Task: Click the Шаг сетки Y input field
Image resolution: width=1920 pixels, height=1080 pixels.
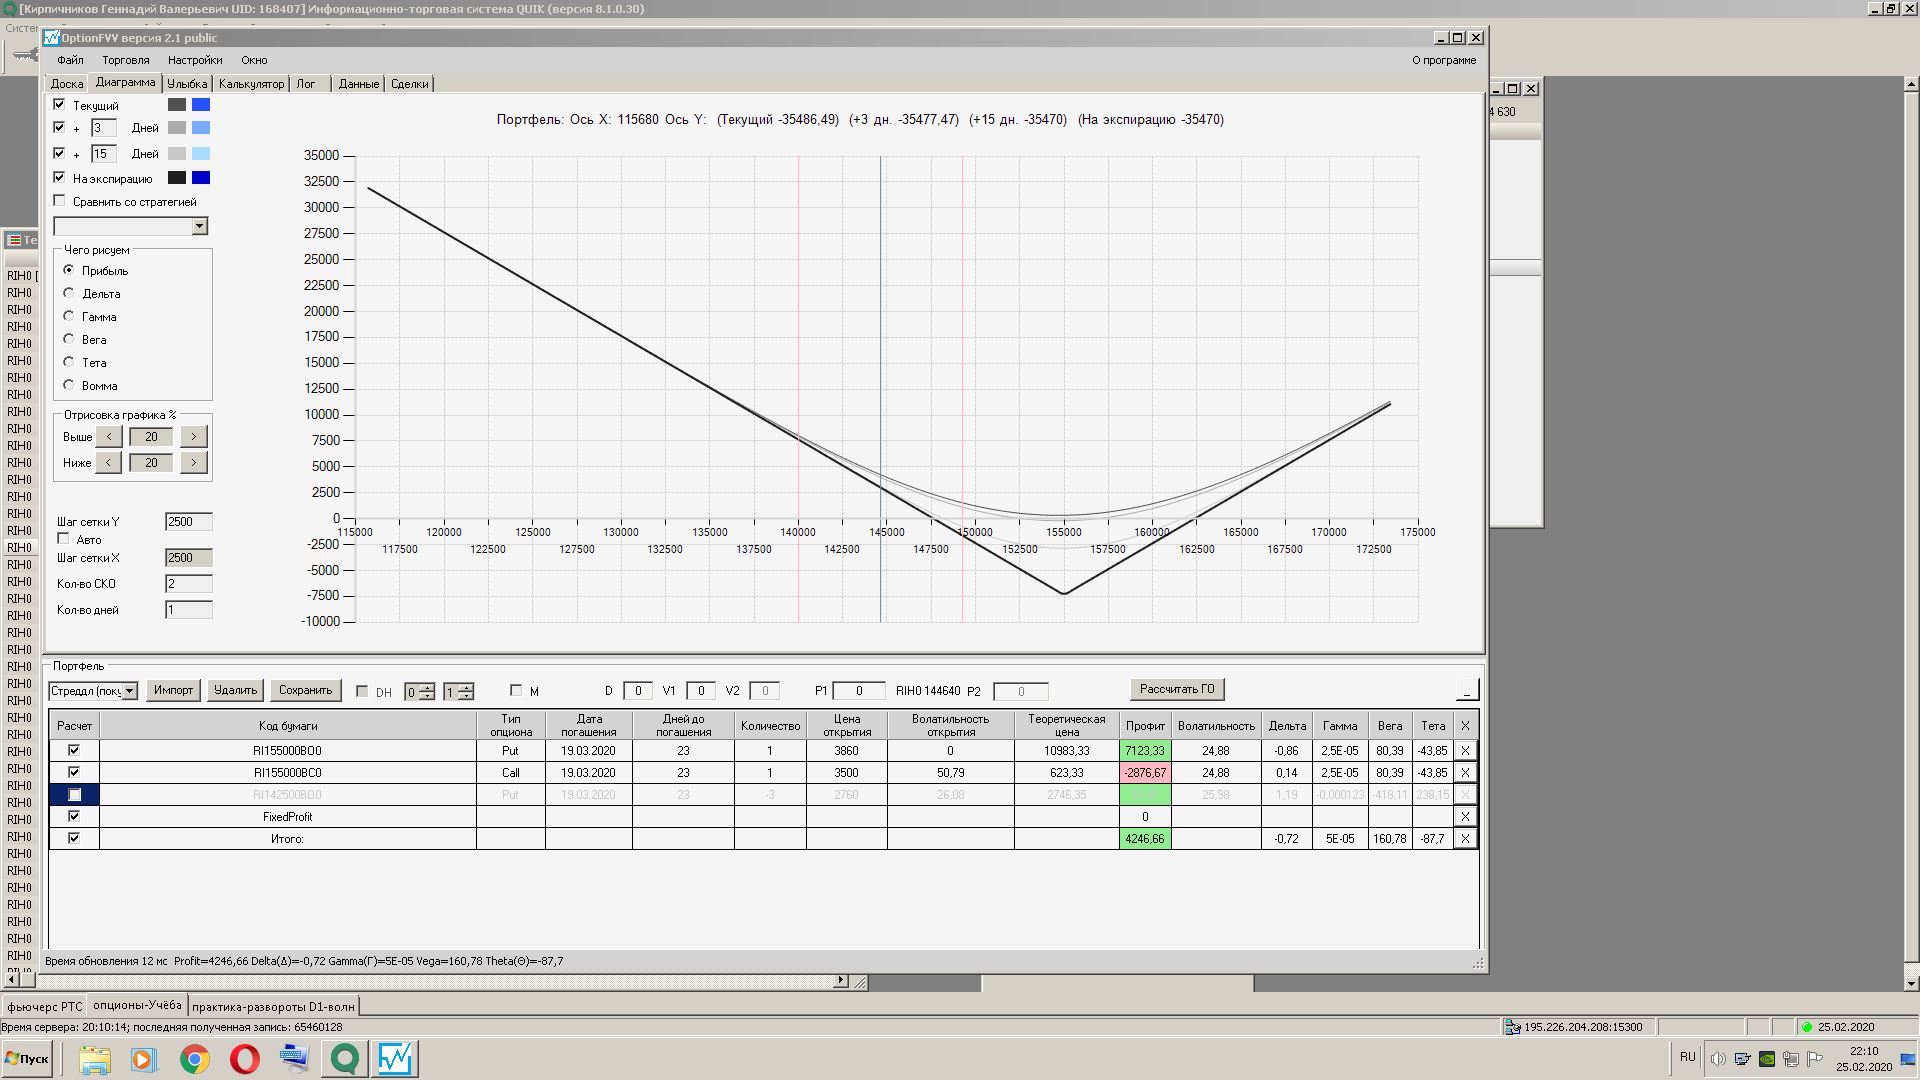Action: (x=188, y=522)
